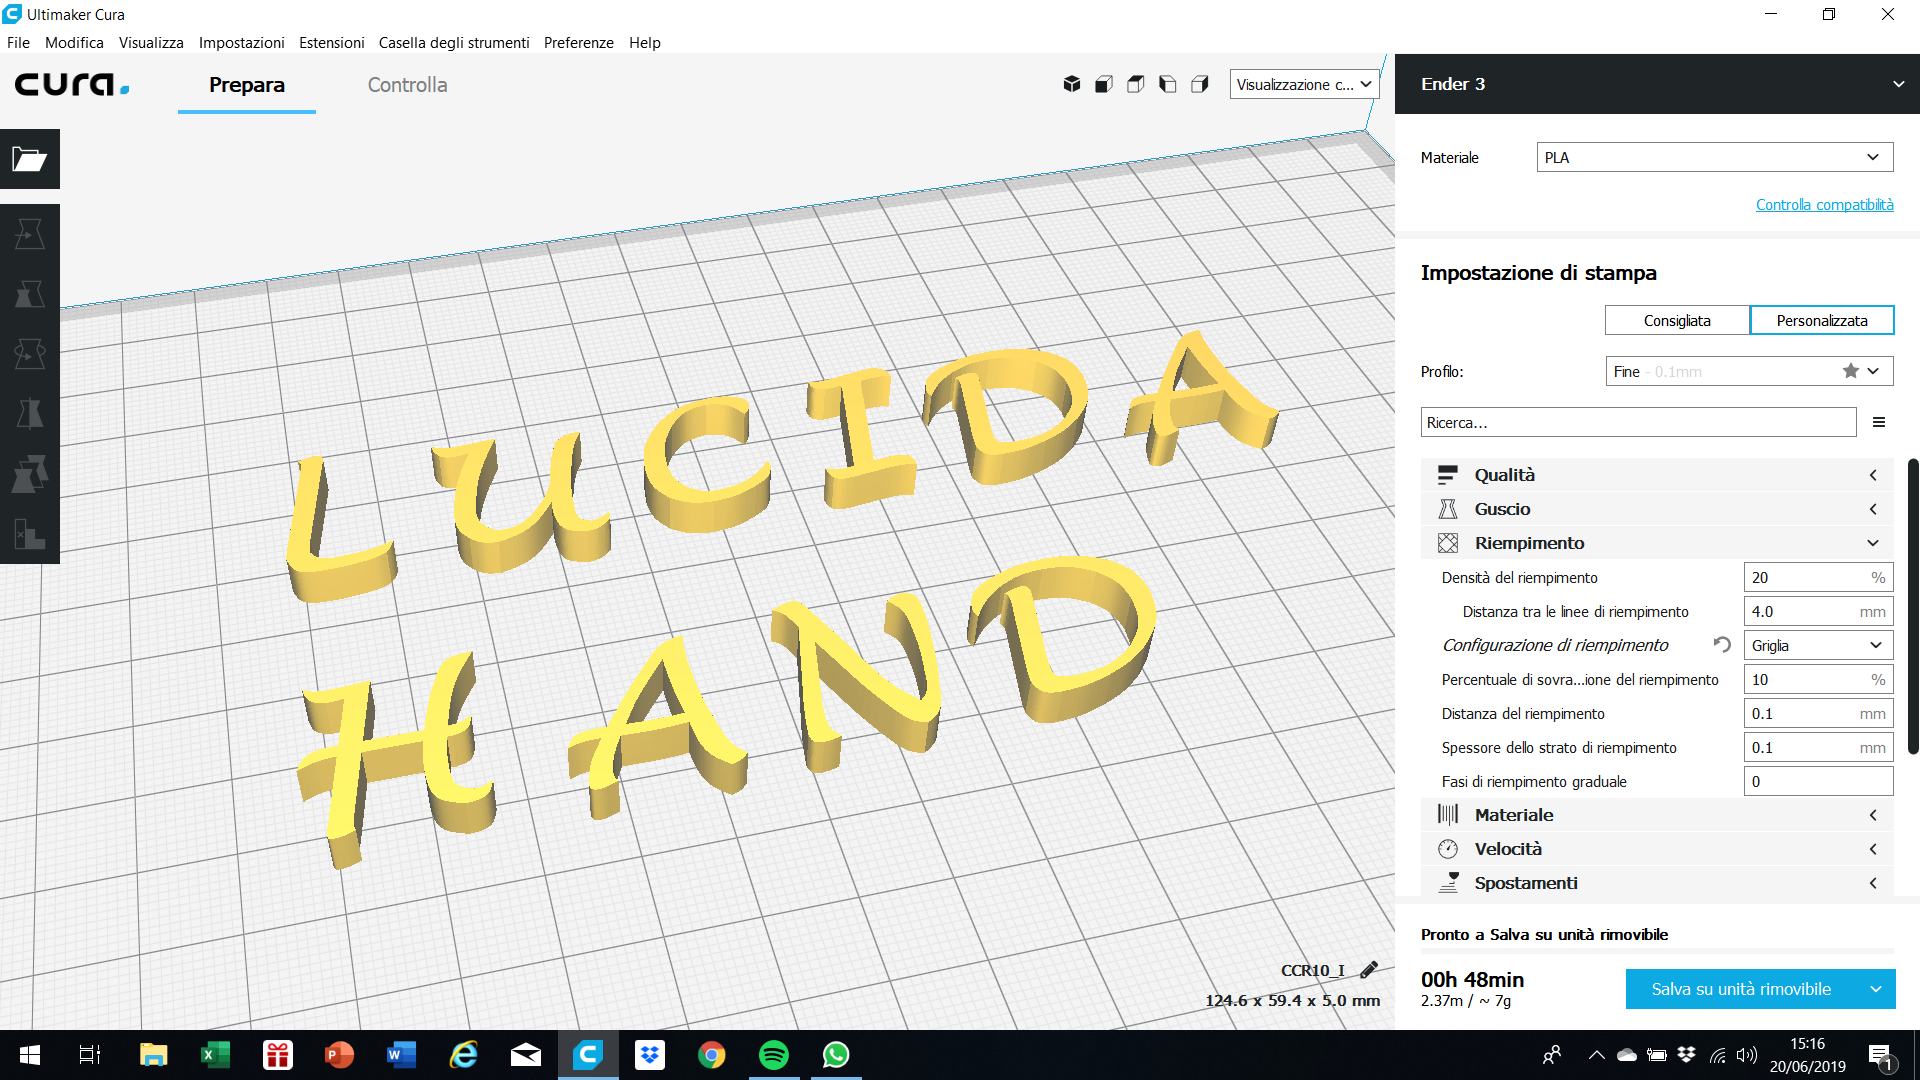The image size is (1920, 1080).
Task: Select the Rotate tool in left toolbar
Action: click(x=30, y=354)
